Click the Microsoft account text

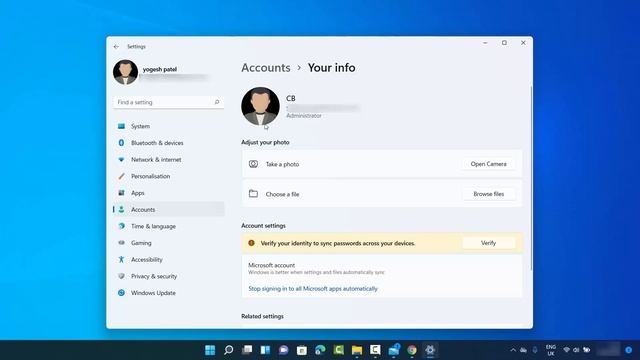click(271, 265)
